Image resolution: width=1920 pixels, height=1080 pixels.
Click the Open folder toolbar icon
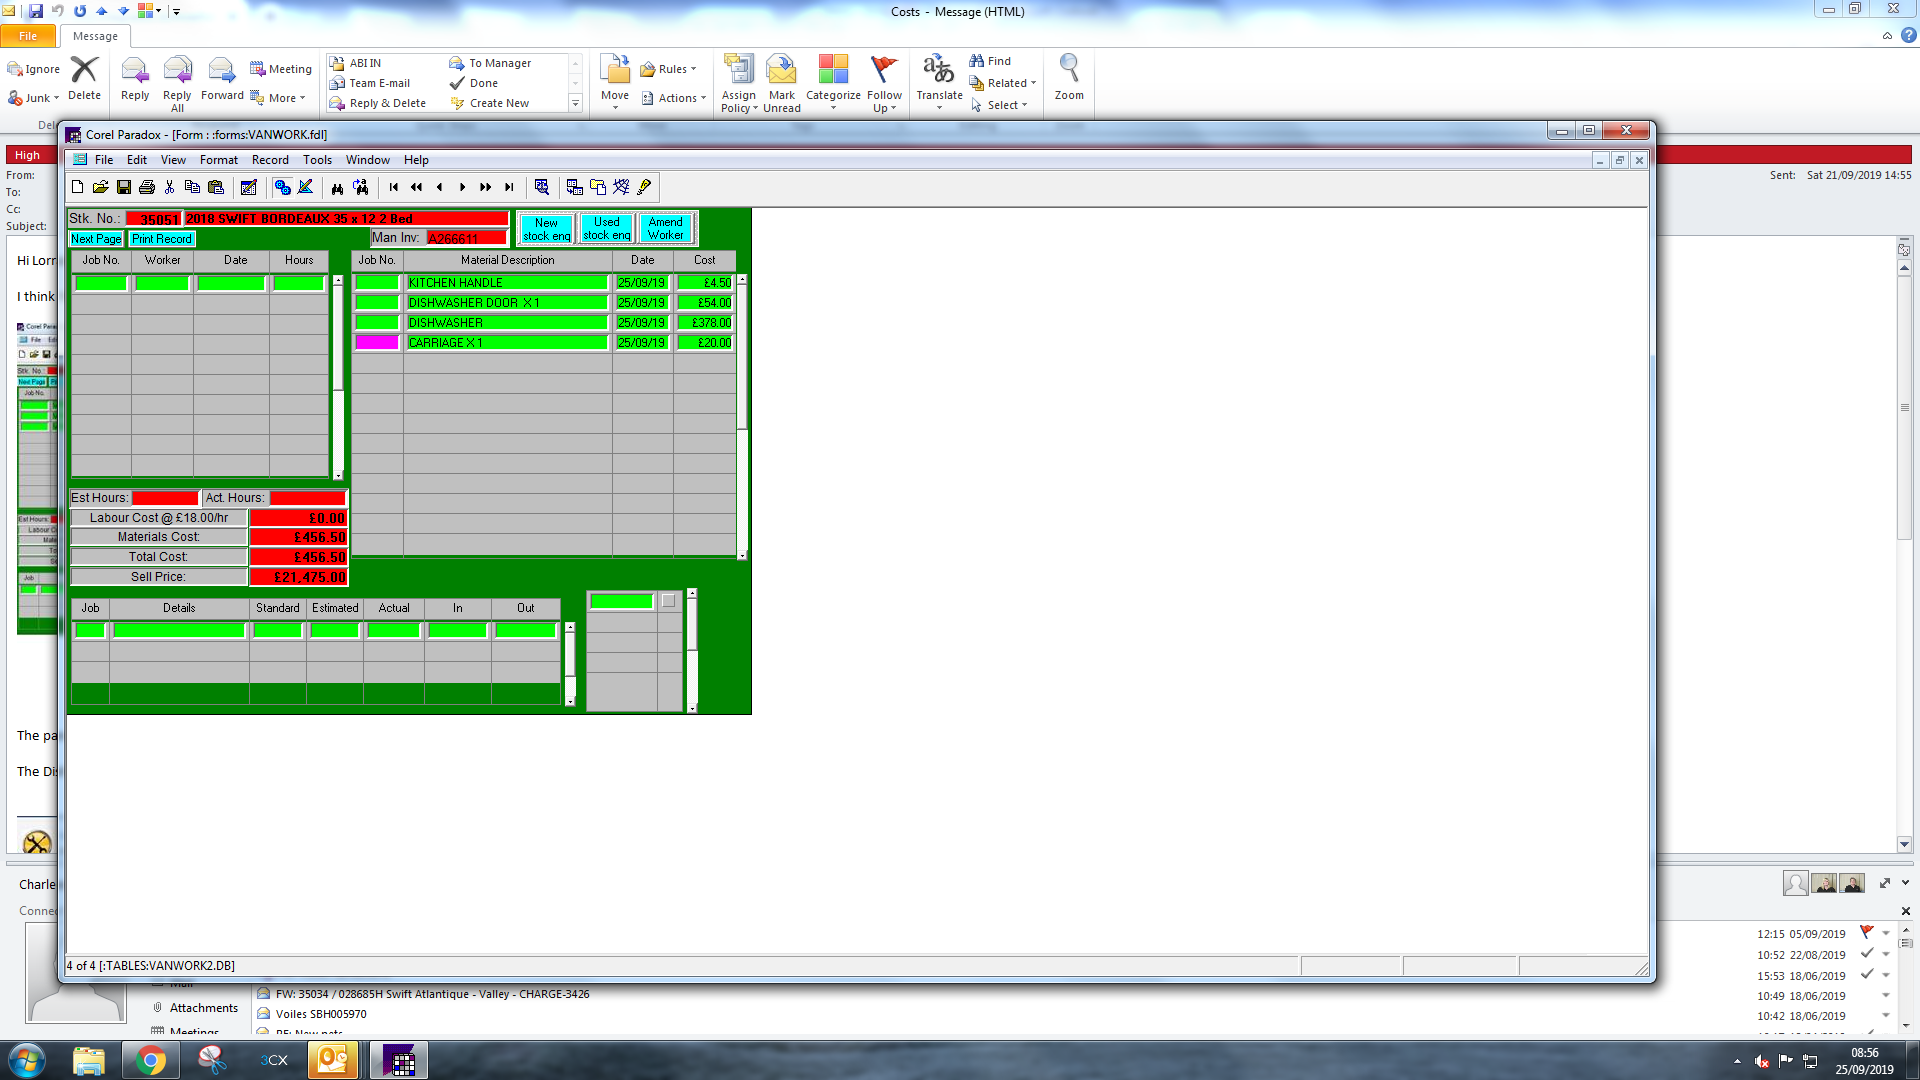100,187
